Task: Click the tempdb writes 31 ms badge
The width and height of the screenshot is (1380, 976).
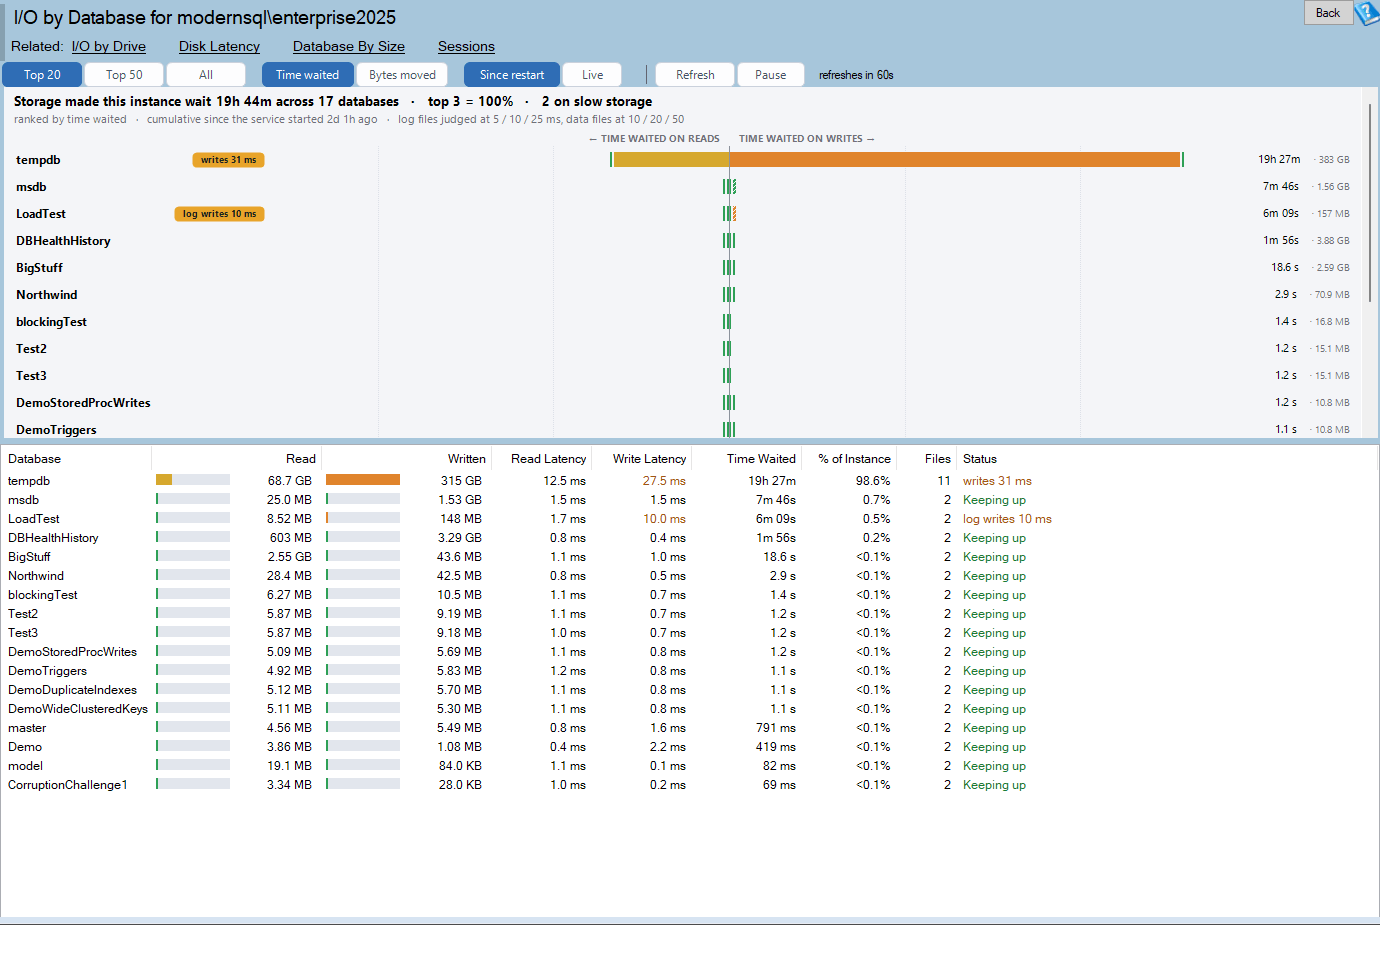Action: [228, 160]
